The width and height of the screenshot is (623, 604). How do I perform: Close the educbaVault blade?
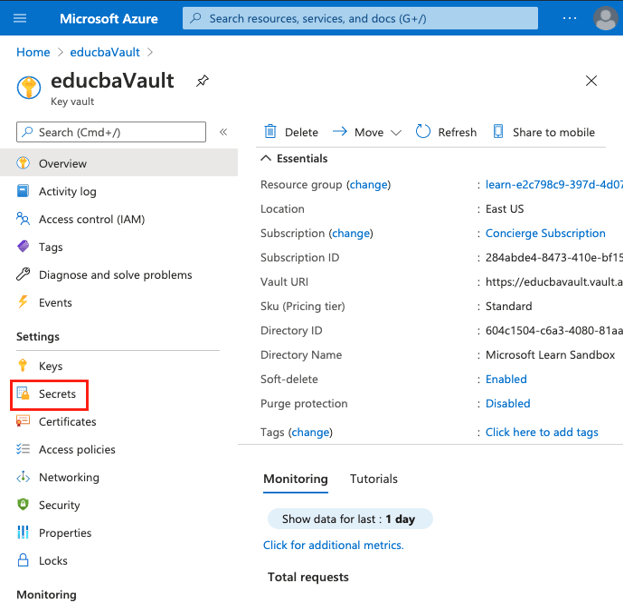click(x=591, y=81)
